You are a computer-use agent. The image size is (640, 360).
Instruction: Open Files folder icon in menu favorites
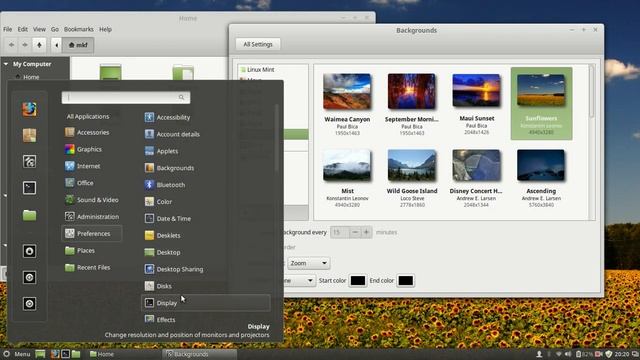coord(29,215)
